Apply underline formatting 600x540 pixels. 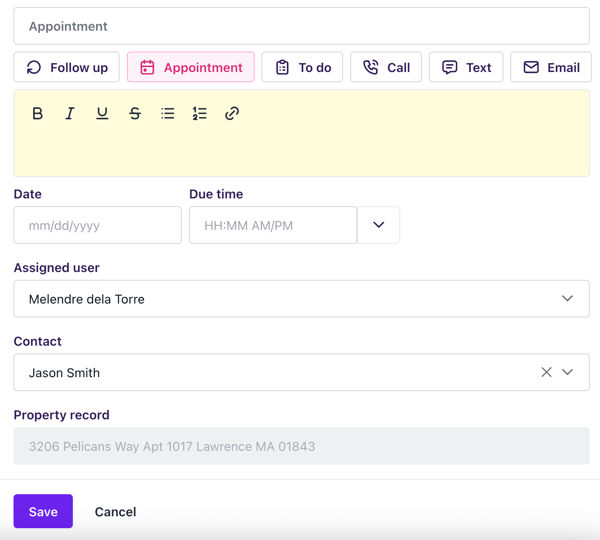click(102, 113)
